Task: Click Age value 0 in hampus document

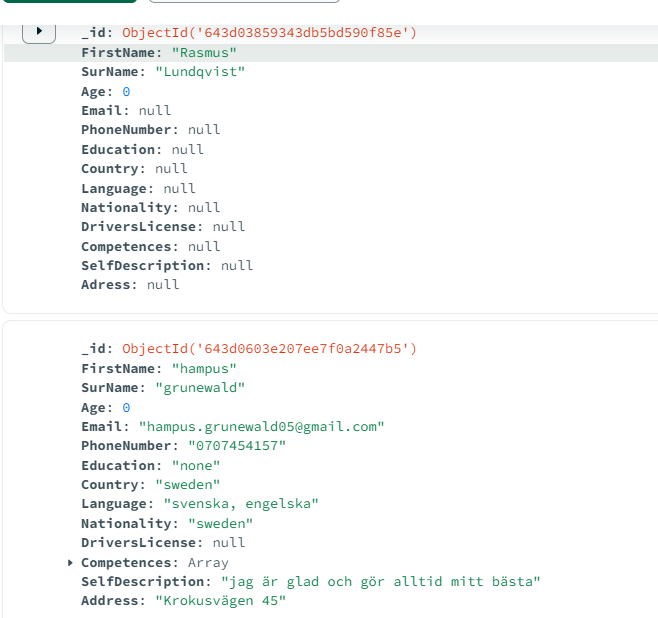Action: point(126,408)
